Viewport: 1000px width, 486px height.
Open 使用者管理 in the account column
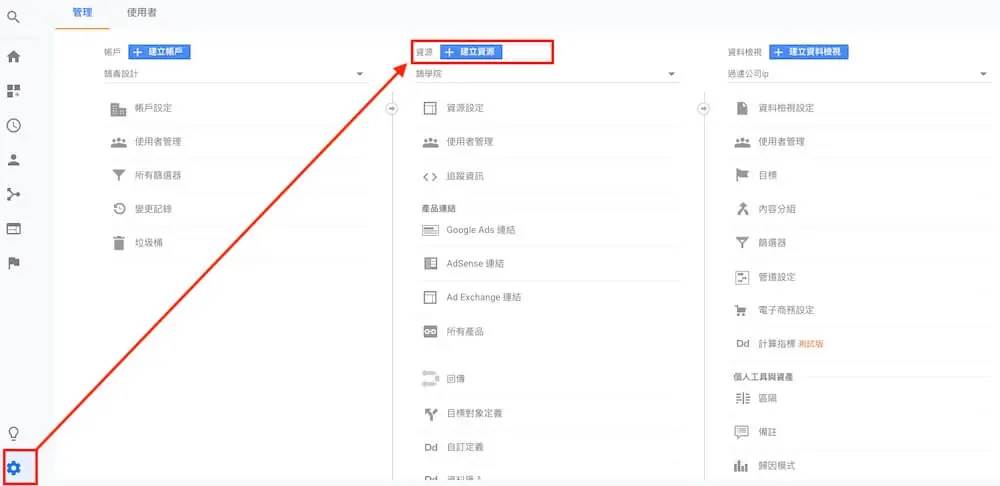click(158, 142)
